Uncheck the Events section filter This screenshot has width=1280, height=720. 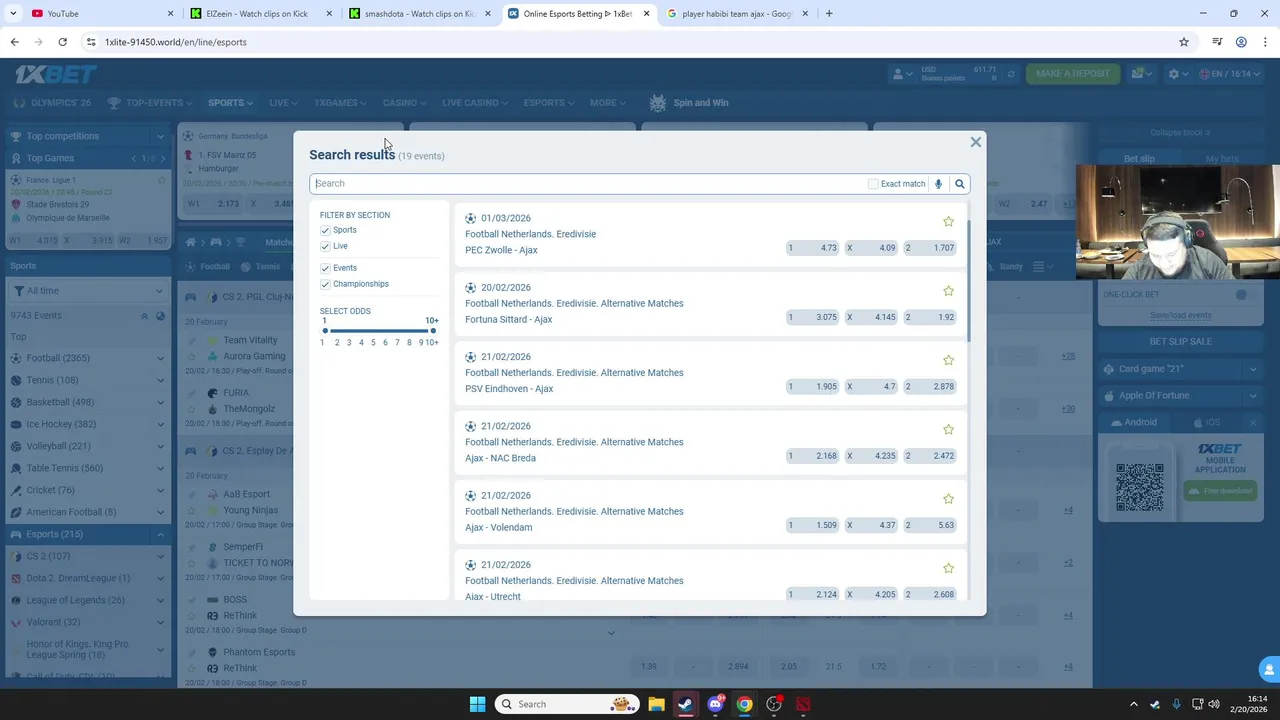[x=325, y=268]
